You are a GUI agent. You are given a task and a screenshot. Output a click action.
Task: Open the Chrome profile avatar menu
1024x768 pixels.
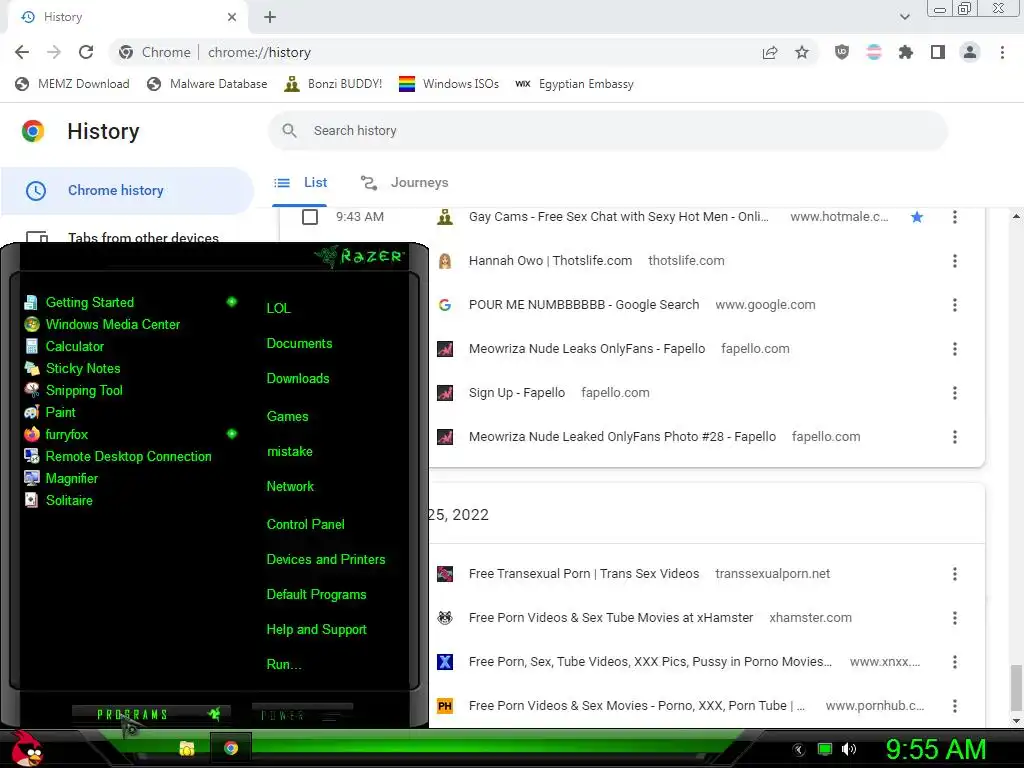point(970,52)
